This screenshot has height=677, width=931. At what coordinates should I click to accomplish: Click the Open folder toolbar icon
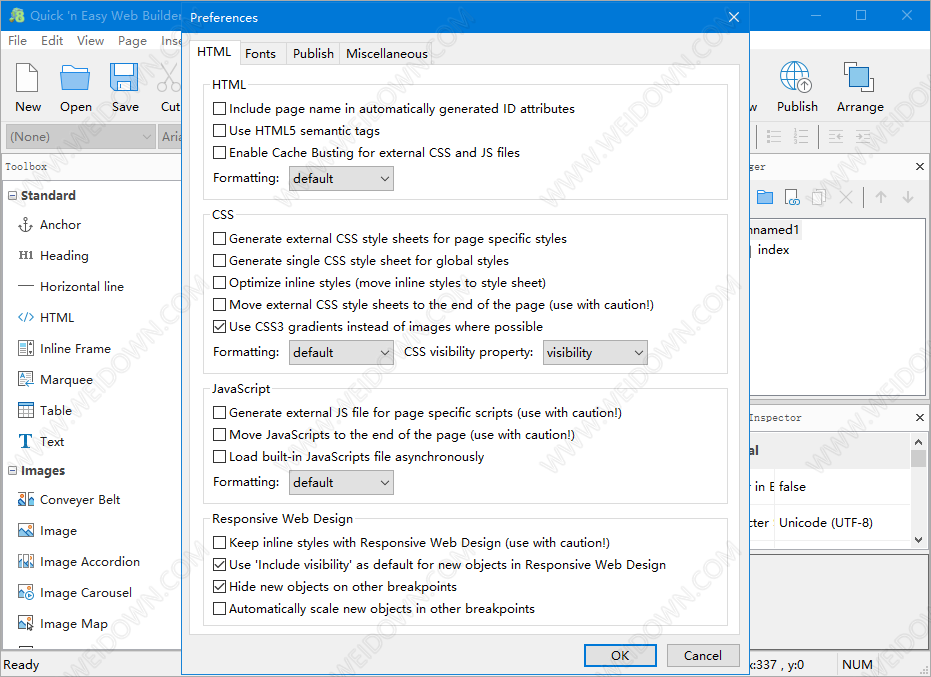pyautogui.click(x=75, y=78)
